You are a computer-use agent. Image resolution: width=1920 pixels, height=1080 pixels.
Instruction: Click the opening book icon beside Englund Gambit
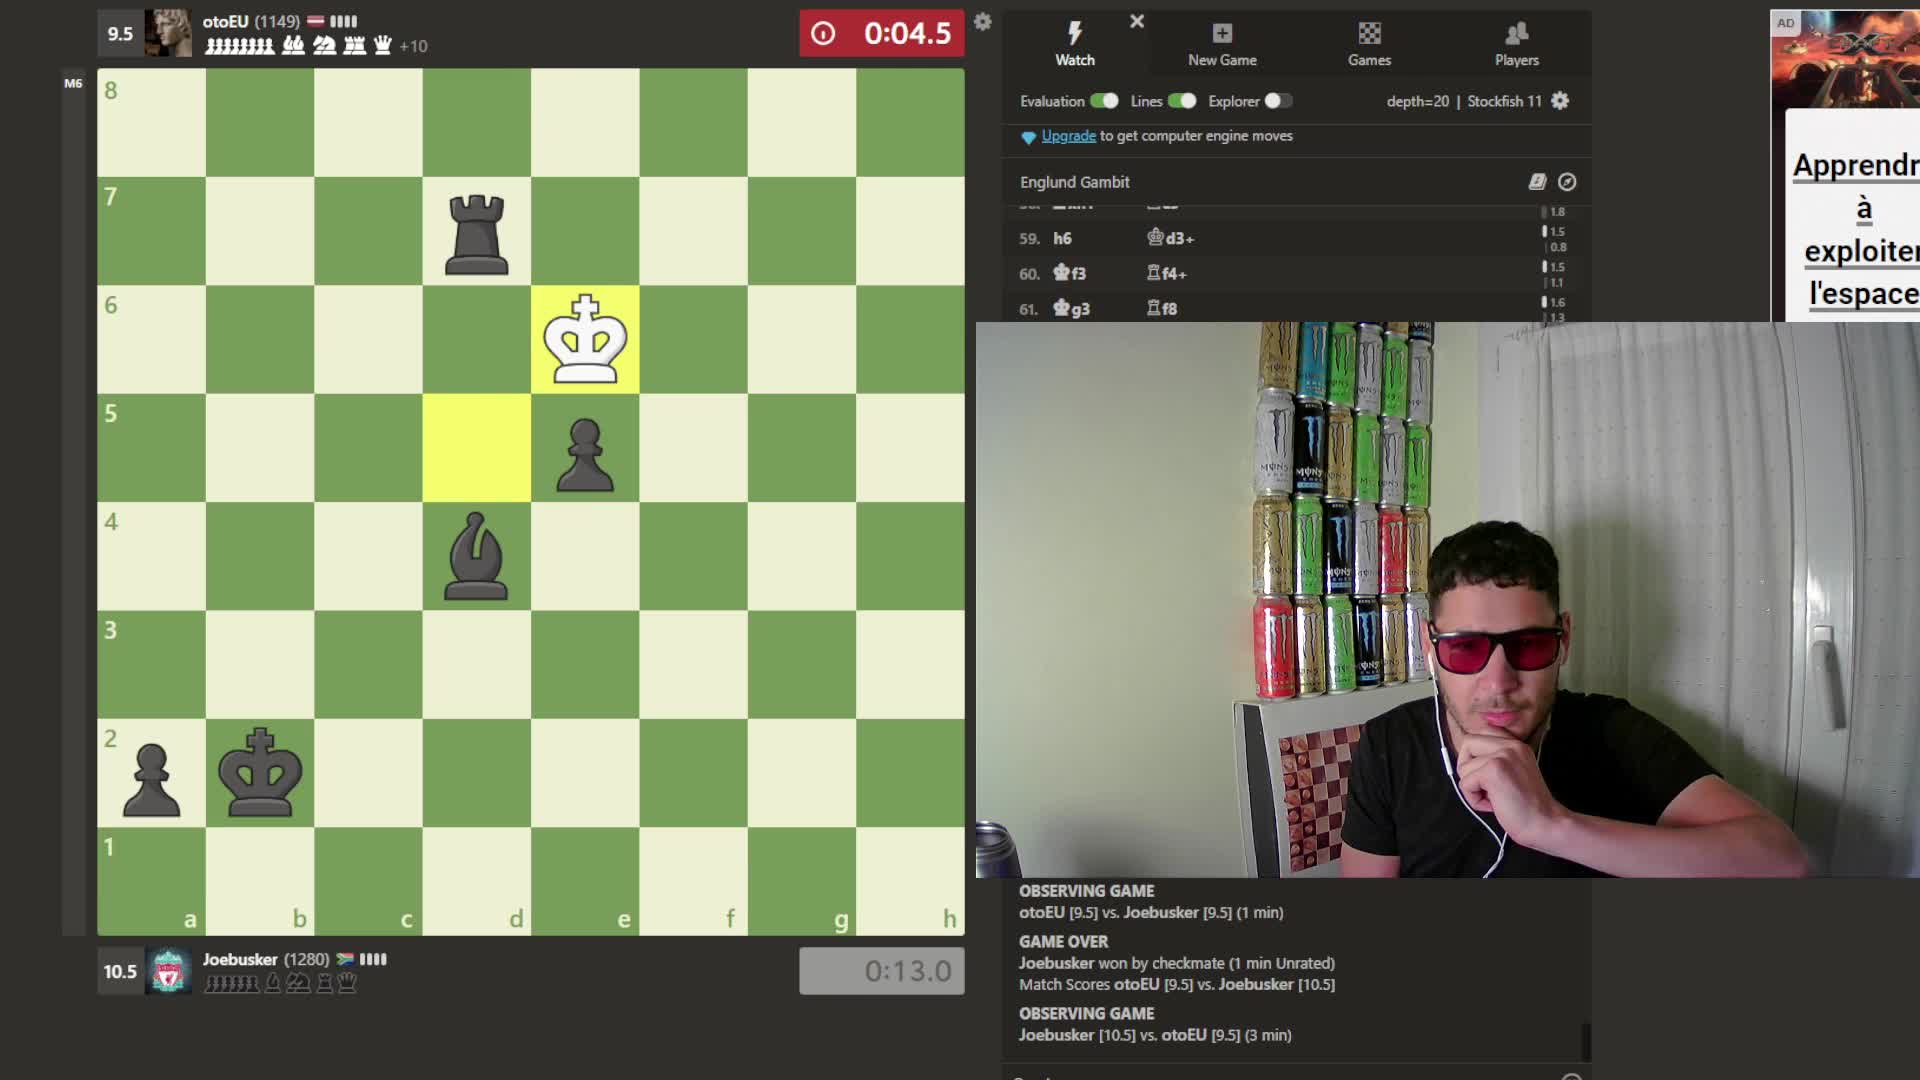click(1536, 182)
